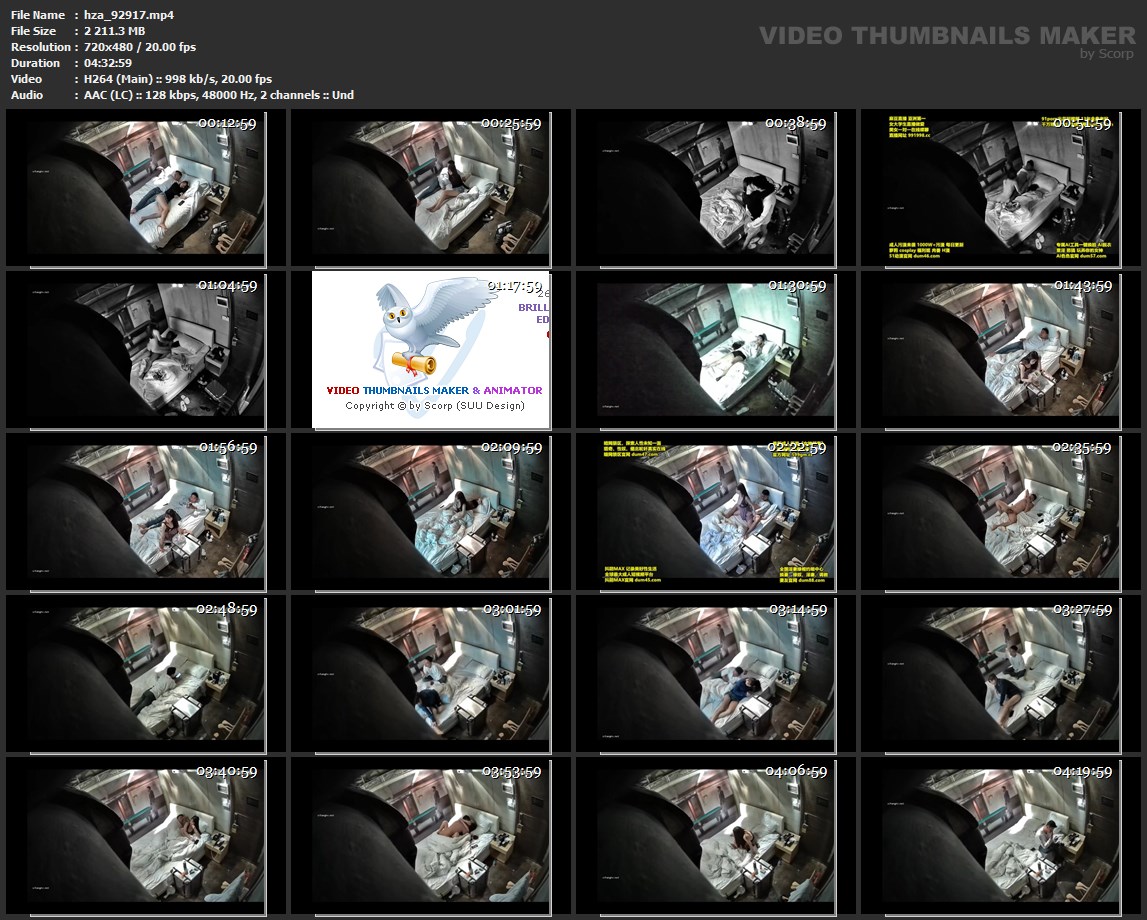Click the 03:40:59 timestamp marker
Image resolution: width=1147 pixels, height=920 pixels.
coord(227,772)
